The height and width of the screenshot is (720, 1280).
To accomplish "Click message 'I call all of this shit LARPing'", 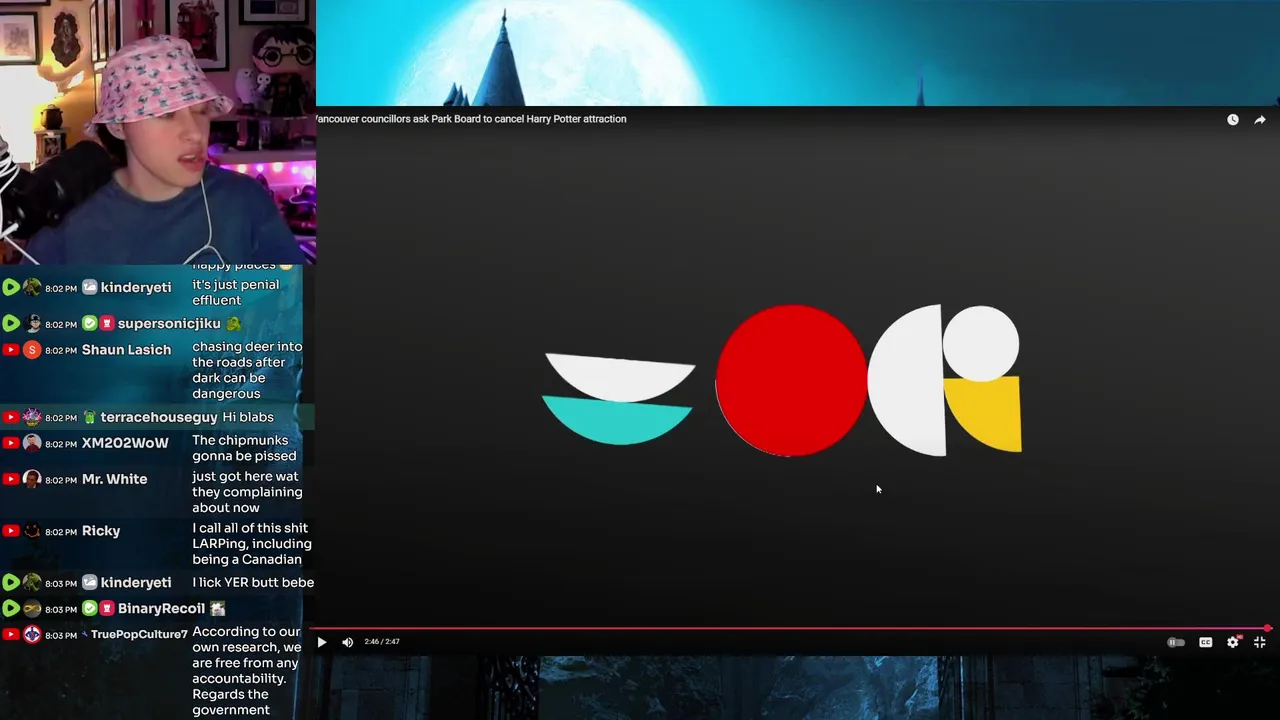I will coord(252,544).
